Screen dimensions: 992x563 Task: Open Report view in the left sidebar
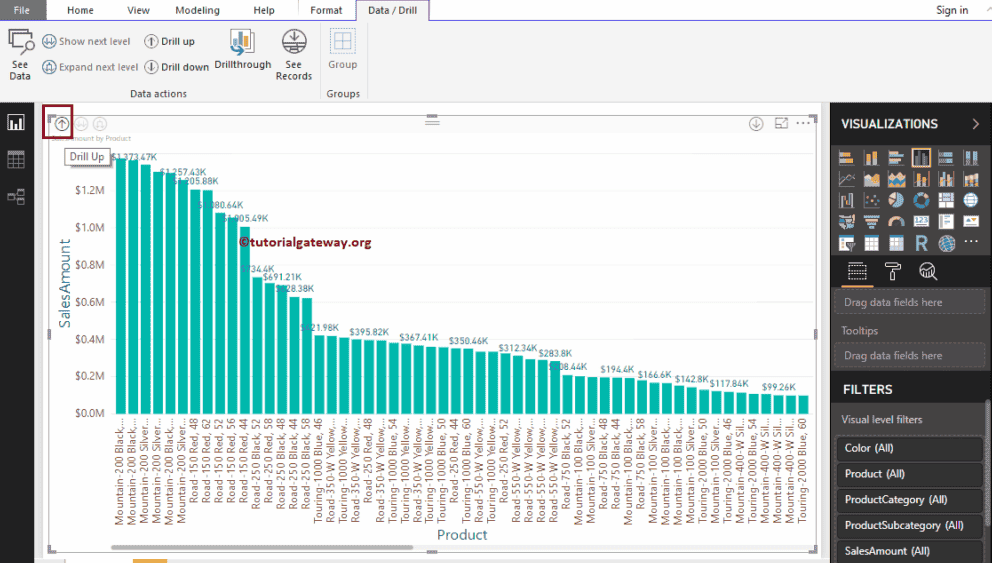coord(16,123)
